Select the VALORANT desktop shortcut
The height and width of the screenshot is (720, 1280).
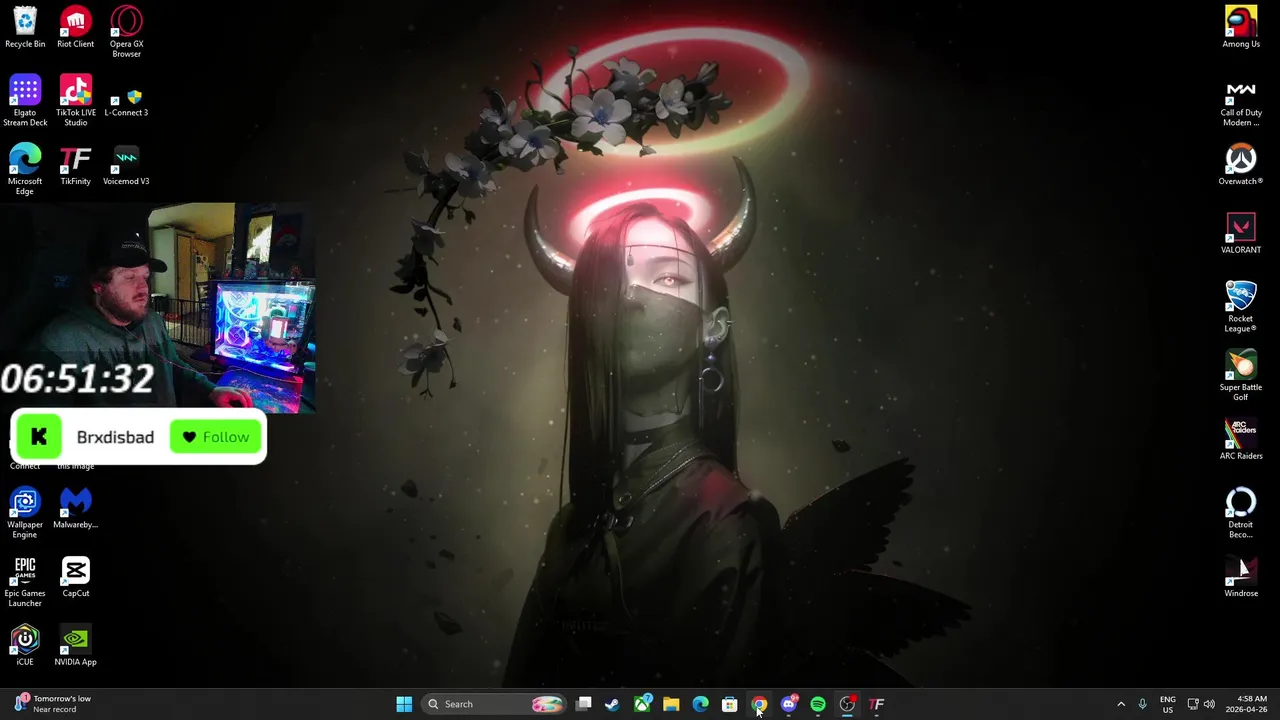coord(1241,234)
